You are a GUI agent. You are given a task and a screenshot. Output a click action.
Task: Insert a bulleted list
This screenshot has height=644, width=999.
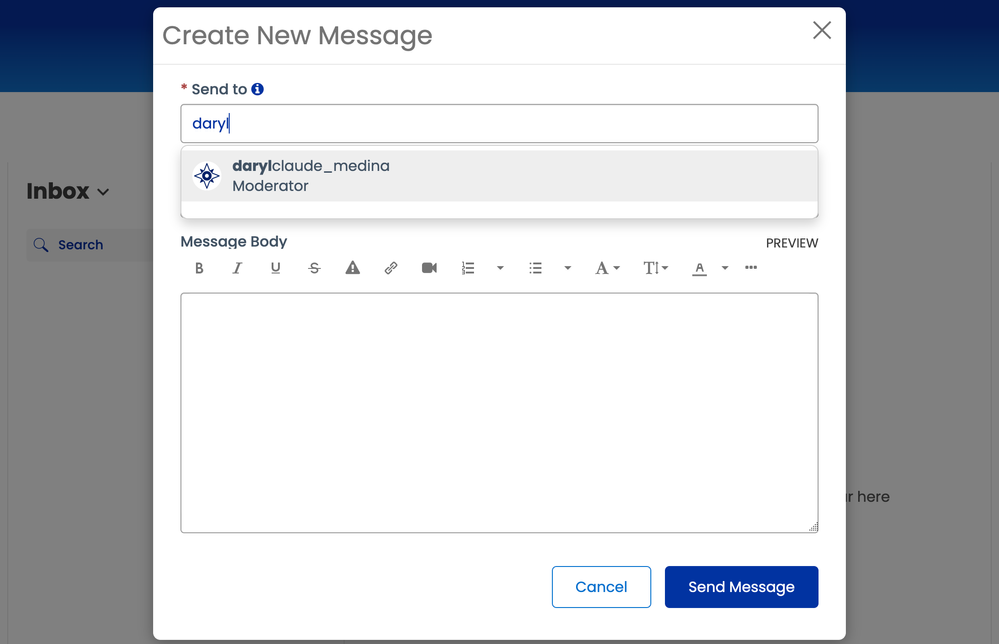coord(536,268)
